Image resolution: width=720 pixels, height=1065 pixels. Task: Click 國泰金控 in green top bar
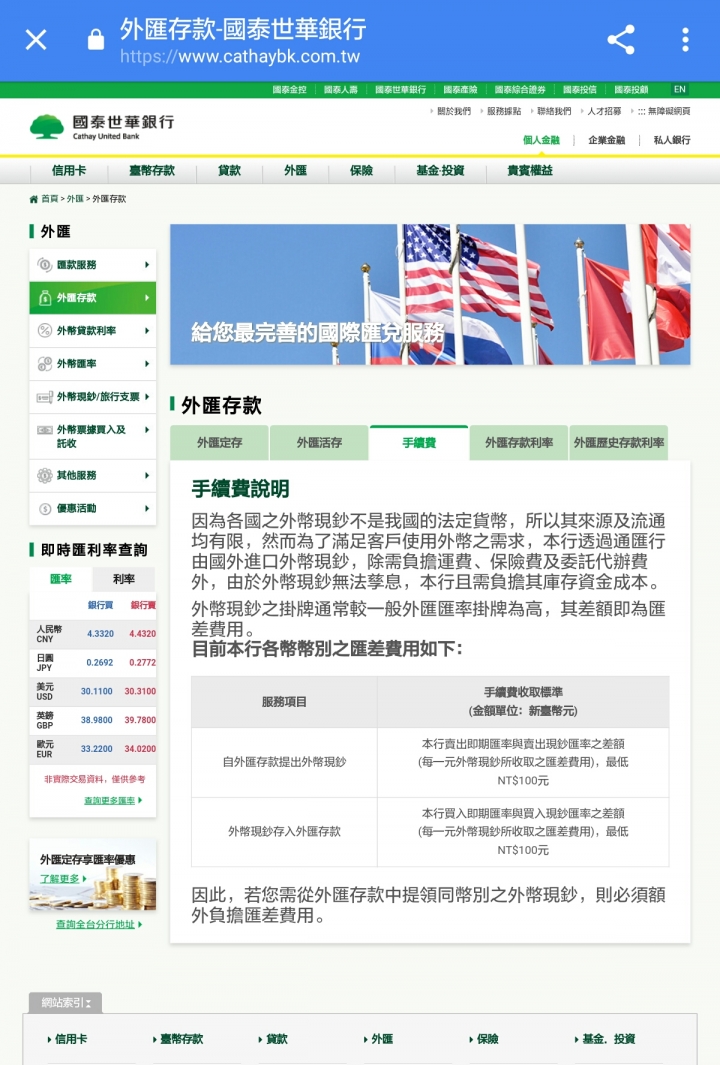click(289, 90)
